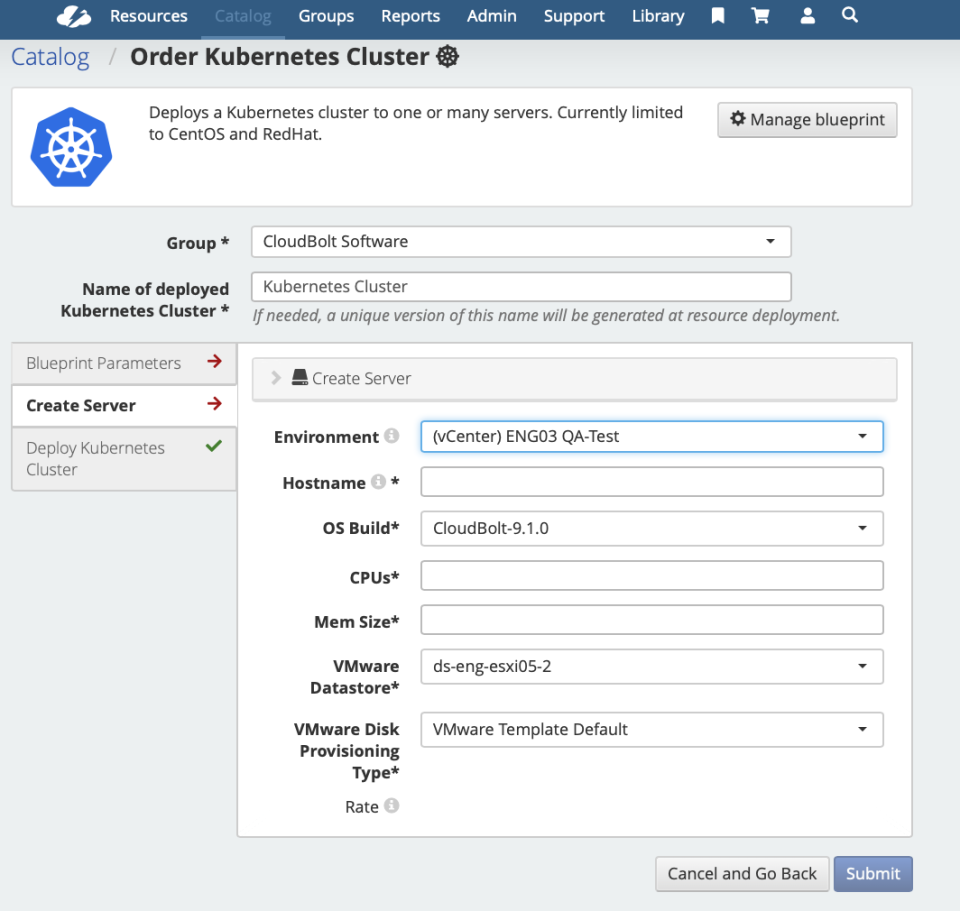Click the CloudBolt logo in the navbar

(x=73, y=16)
